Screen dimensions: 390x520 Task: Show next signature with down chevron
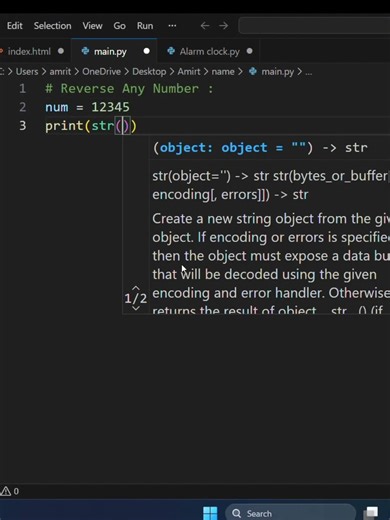pyautogui.click(x=136, y=308)
